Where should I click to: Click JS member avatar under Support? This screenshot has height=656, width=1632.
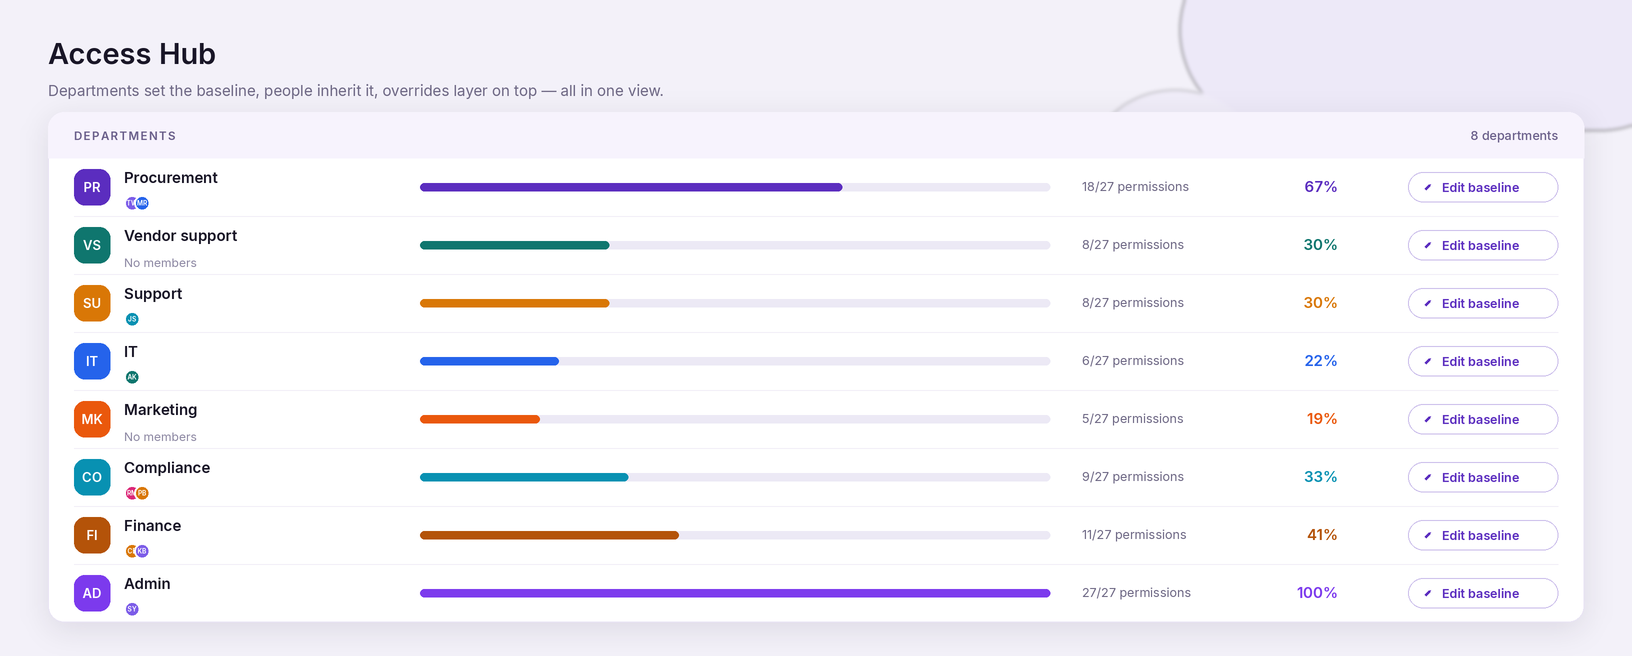pos(132,319)
